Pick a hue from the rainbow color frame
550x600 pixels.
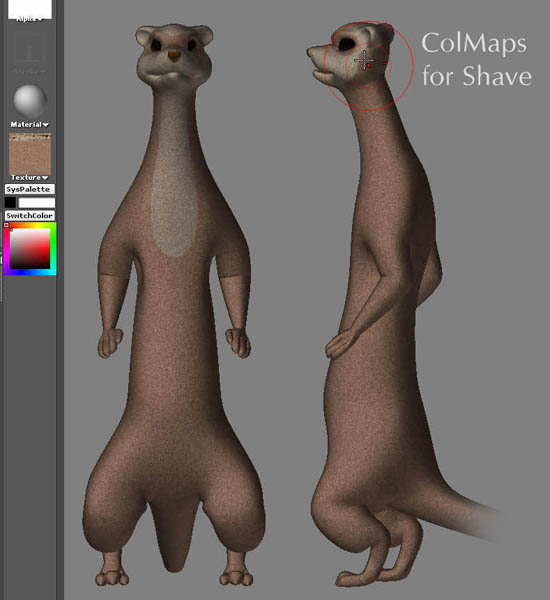[x=53, y=249]
